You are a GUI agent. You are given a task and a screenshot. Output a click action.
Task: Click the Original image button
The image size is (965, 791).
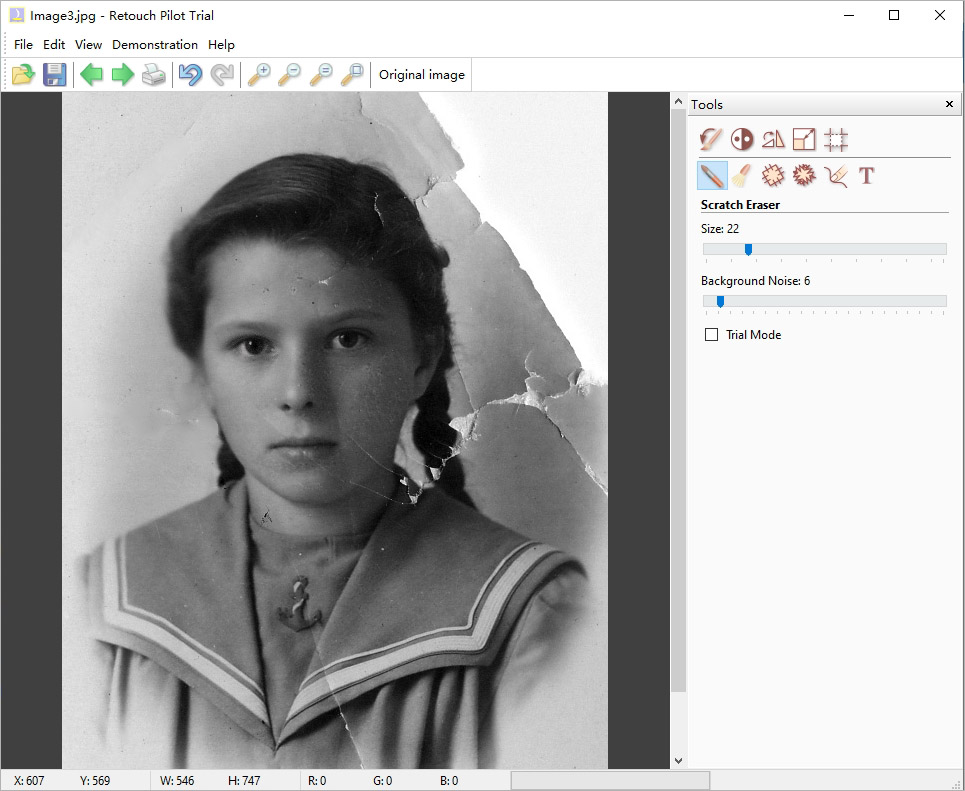(x=421, y=75)
